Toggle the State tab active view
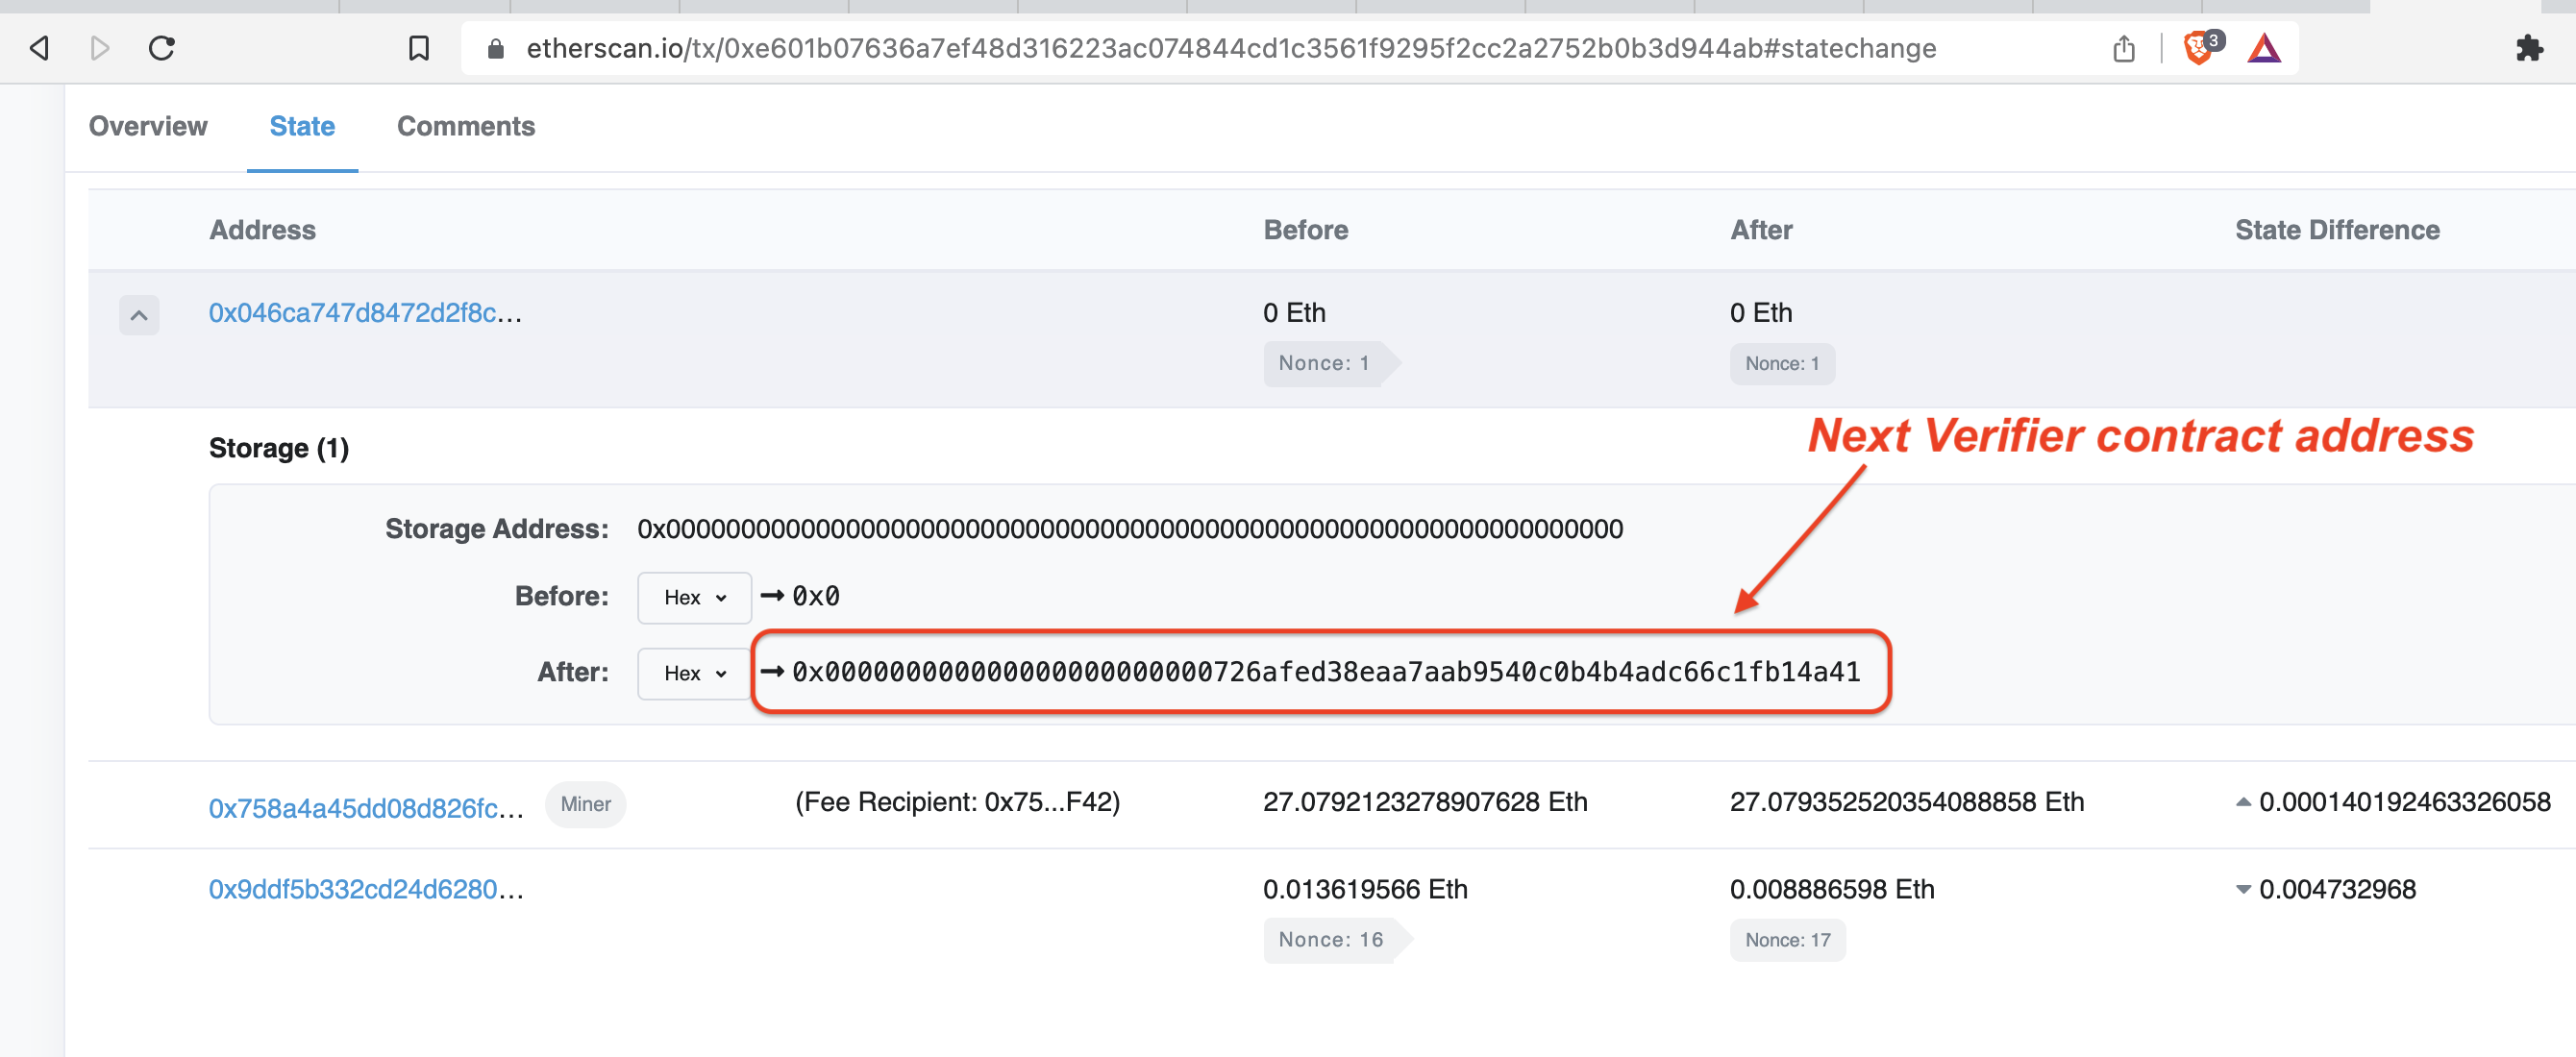This screenshot has width=2576, height=1057. pos(301,125)
